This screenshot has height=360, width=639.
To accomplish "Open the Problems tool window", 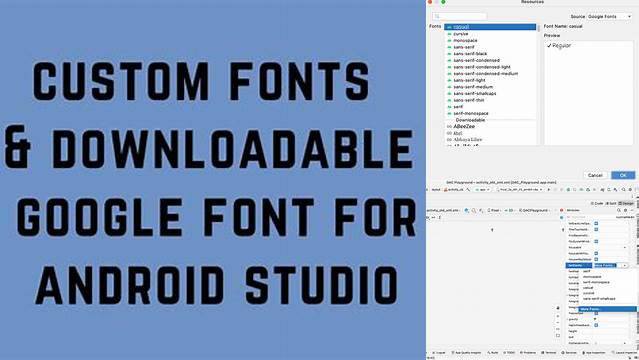I will [528, 353].
